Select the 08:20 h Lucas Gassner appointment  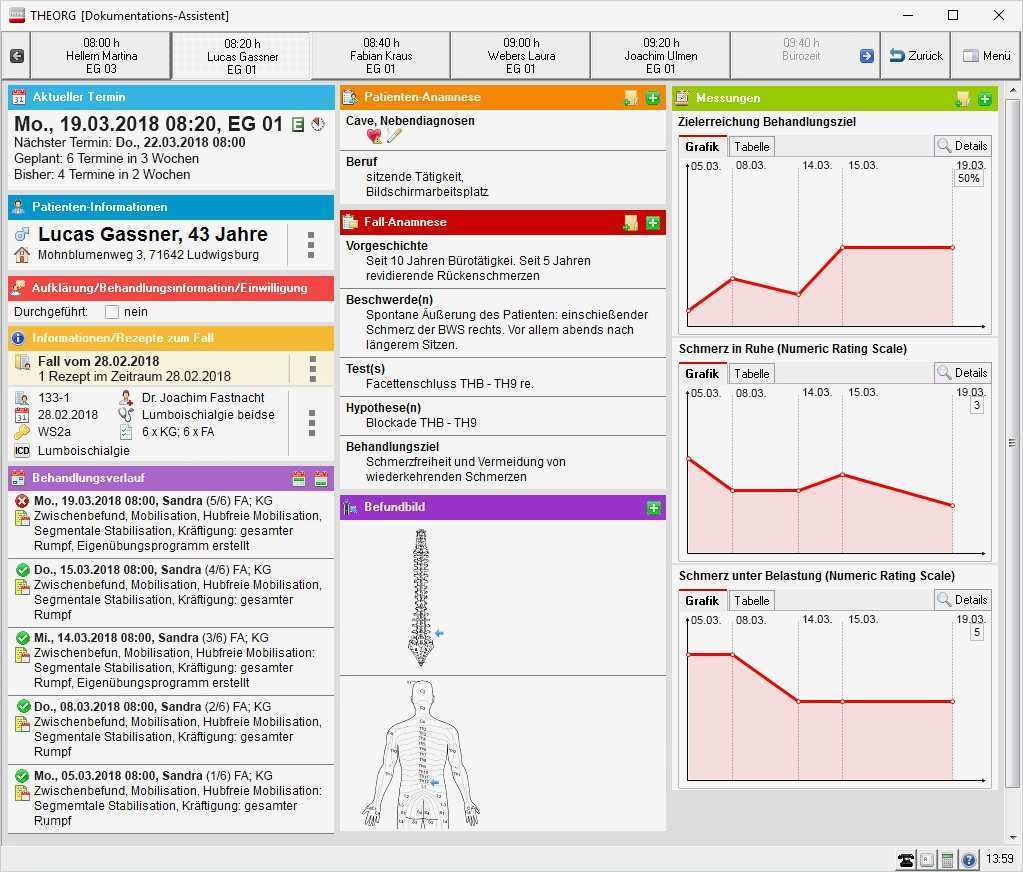click(242, 57)
